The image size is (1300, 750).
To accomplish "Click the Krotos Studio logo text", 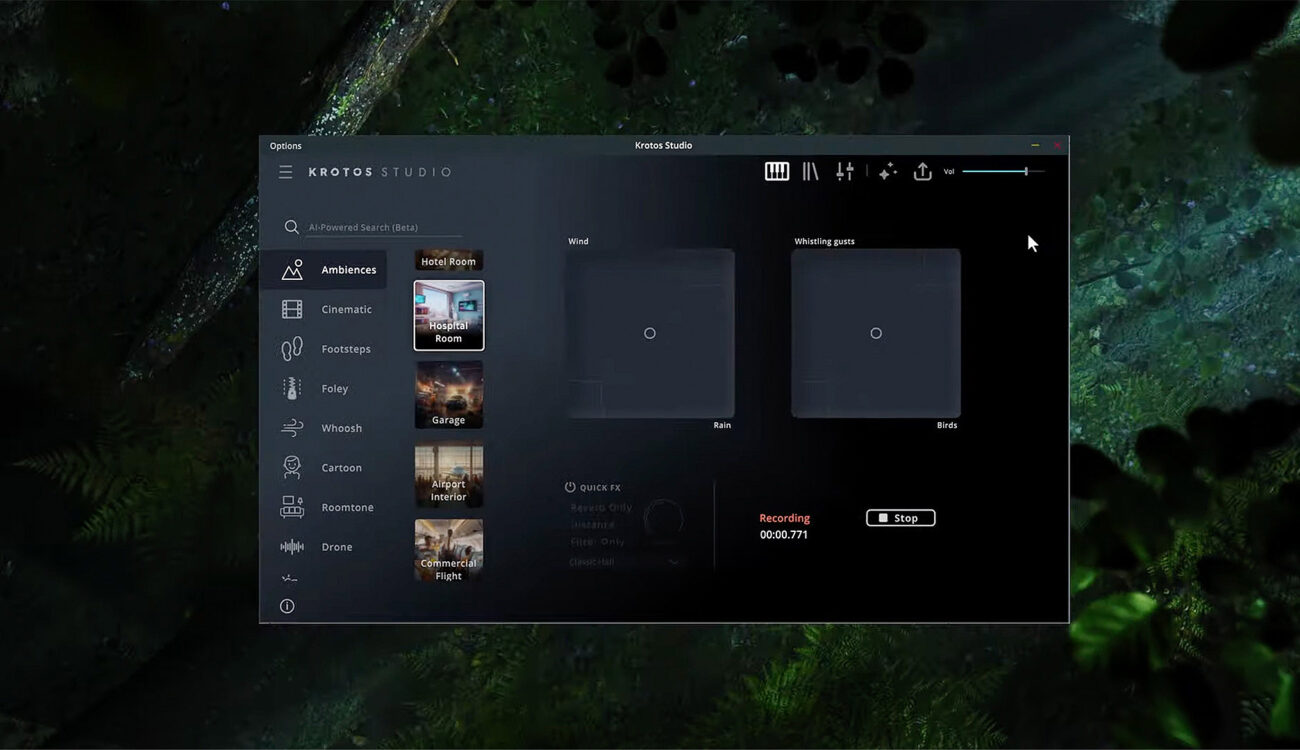I will [380, 172].
